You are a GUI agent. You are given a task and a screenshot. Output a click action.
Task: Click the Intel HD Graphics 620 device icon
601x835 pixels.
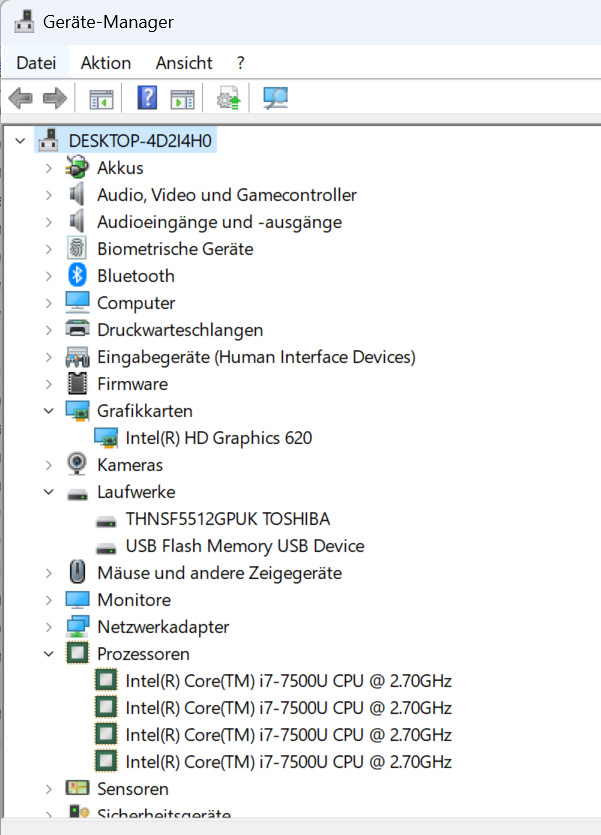pyautogui.click(x=105, y=438)
